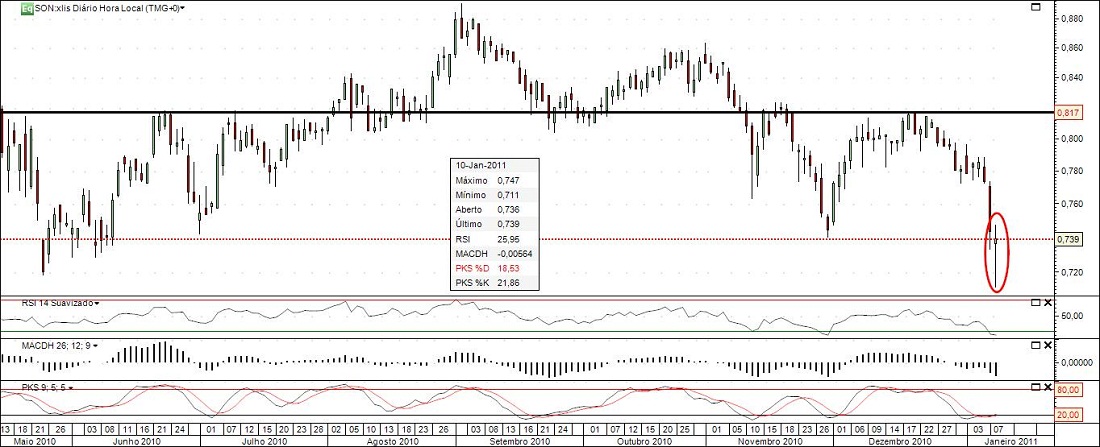The image size is (1100, 447).
Task: Click the Máximo 0,747 row
Action: [495, 180]
